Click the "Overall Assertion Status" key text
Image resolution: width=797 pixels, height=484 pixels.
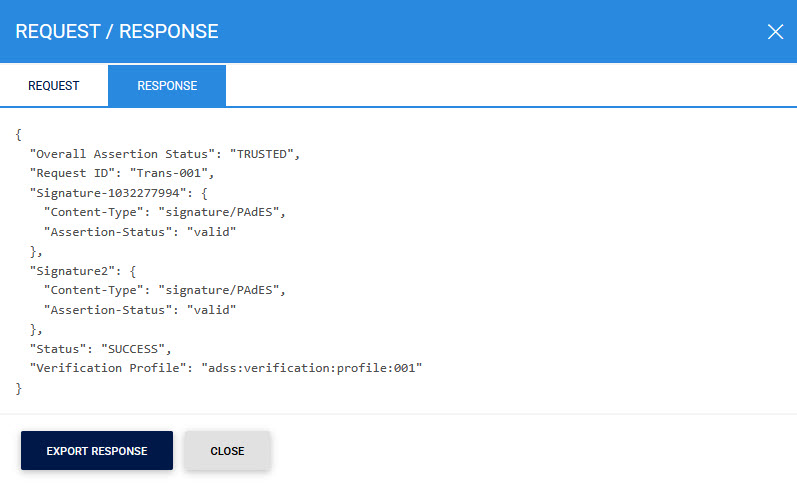[126, 154]
